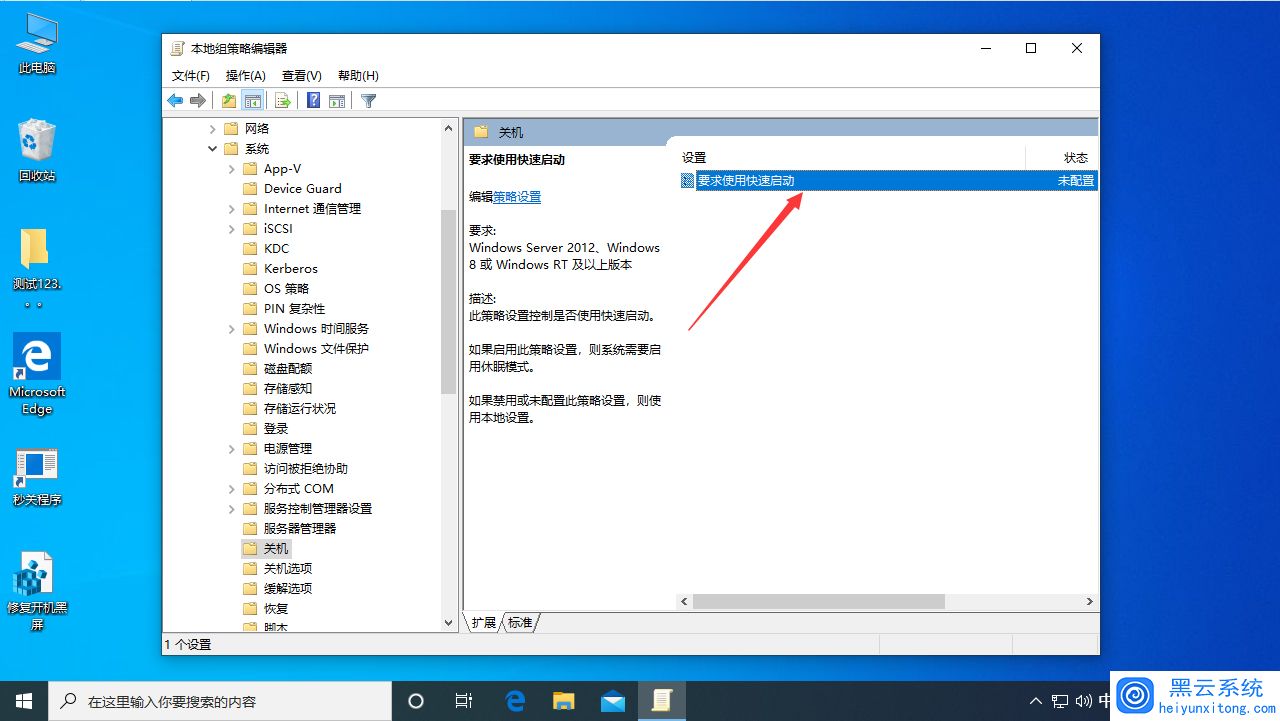Expand the 电源管理 tree node
This screenshot has height=721, width=1280.
232,449
